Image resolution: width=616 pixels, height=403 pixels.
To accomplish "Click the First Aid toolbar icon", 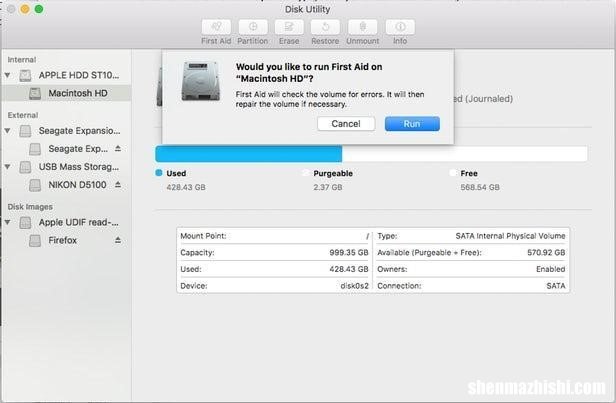I will coord(215,27).
